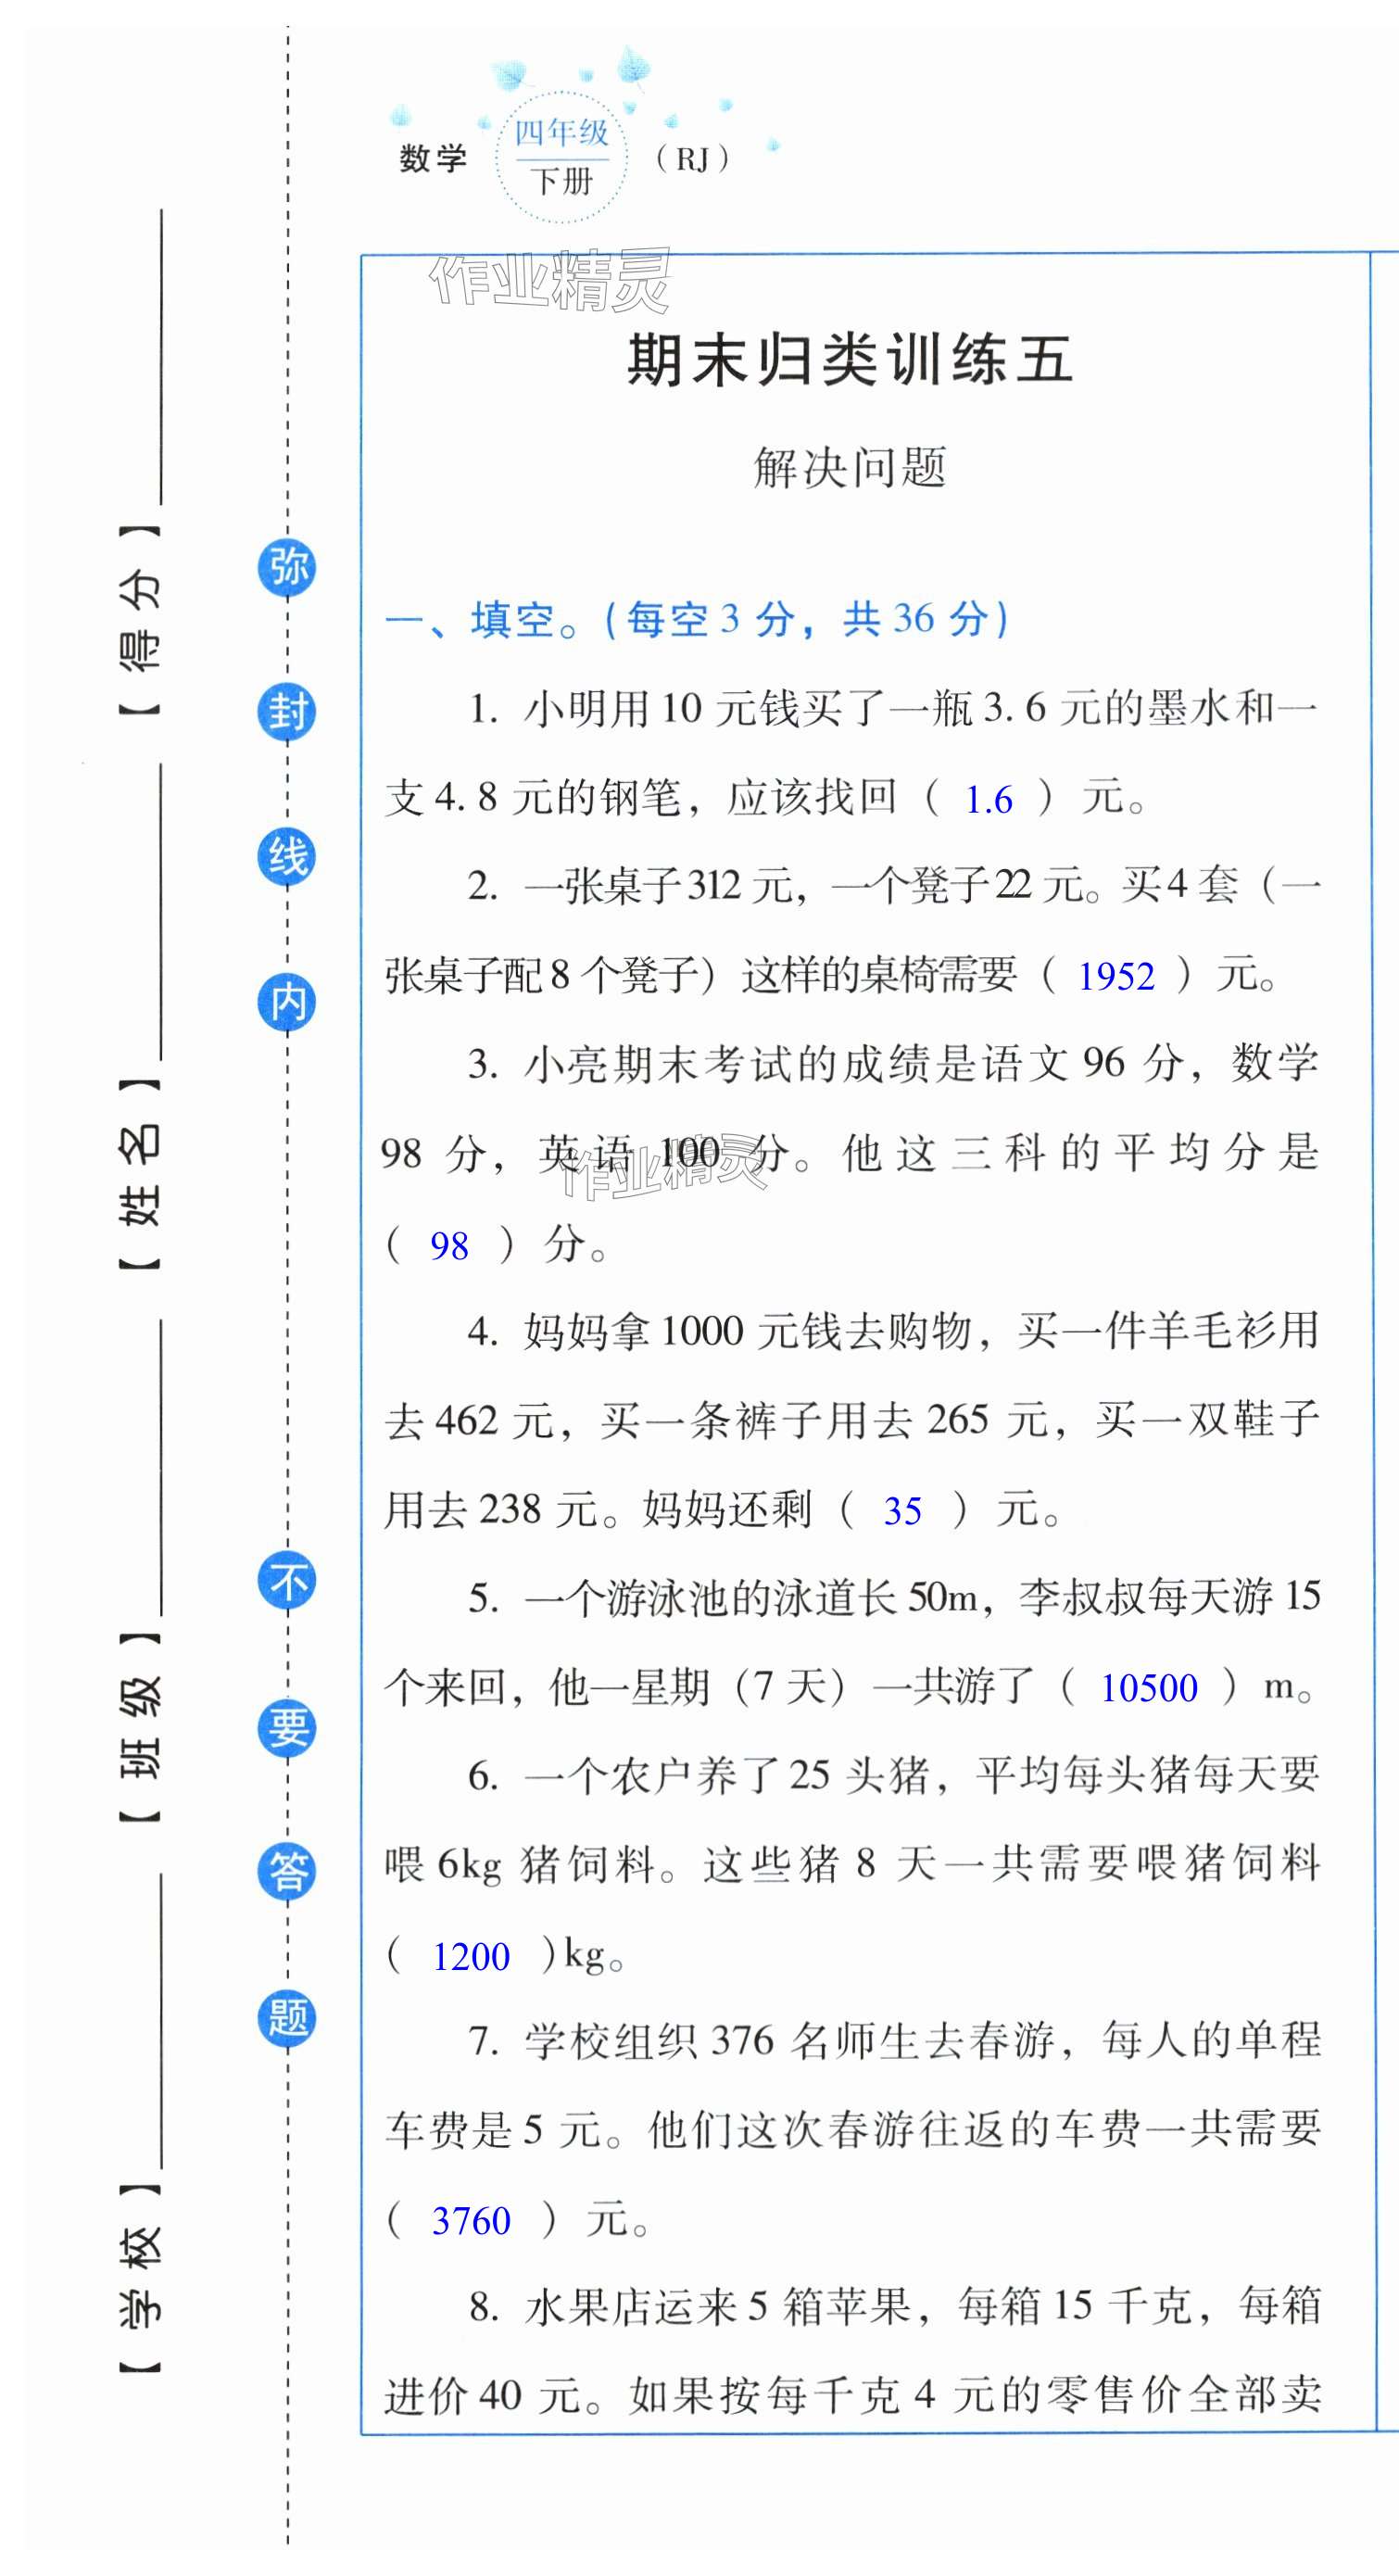Select the answer 3760 in question 7
The height and width of the screenshot is (2576, 1399).
click(x=470, y=2221)
